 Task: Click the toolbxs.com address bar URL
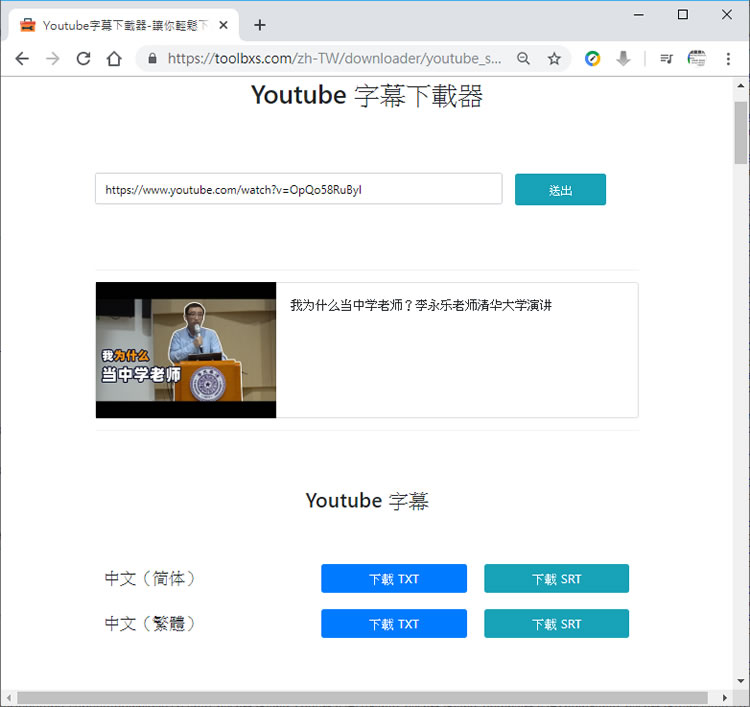tap(334, 58)
